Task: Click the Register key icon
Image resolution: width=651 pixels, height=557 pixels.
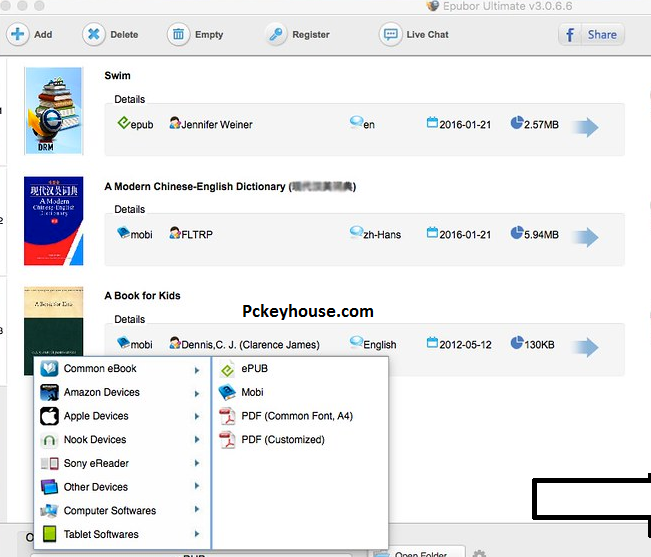Action: [276, 34]
